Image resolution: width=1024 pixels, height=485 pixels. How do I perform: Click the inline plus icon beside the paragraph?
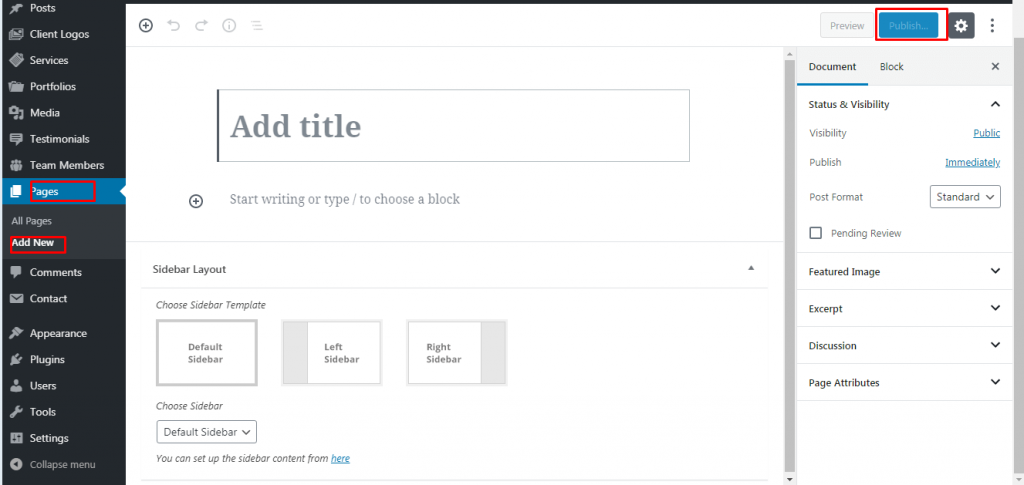pos(196,201)
